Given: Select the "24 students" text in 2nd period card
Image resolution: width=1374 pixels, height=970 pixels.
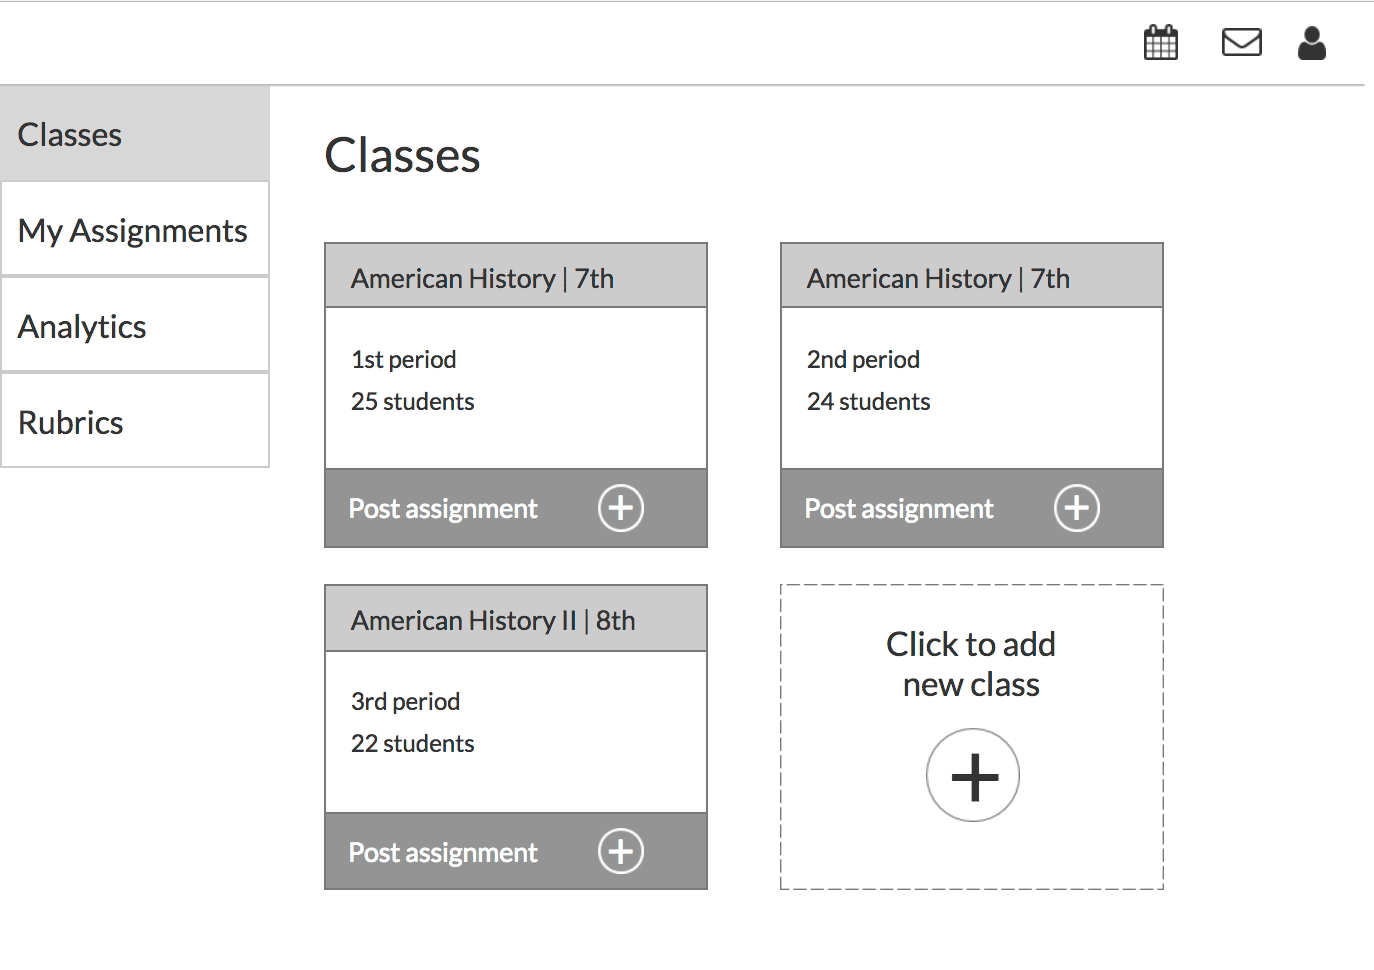Looking at the screenshot, I should (x=868, y=401).
